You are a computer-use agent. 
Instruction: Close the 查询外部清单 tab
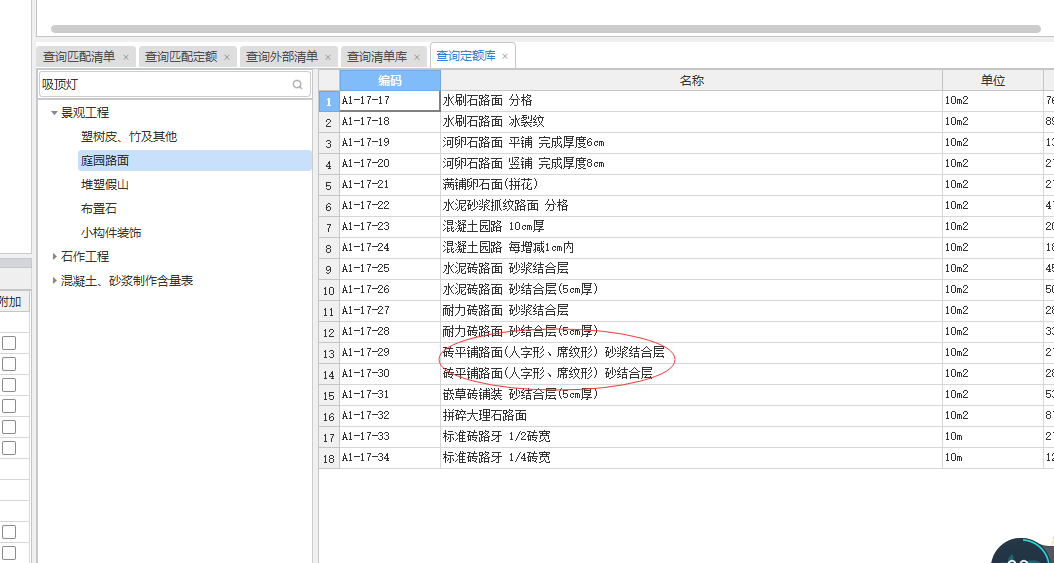[x=328, y=57]
